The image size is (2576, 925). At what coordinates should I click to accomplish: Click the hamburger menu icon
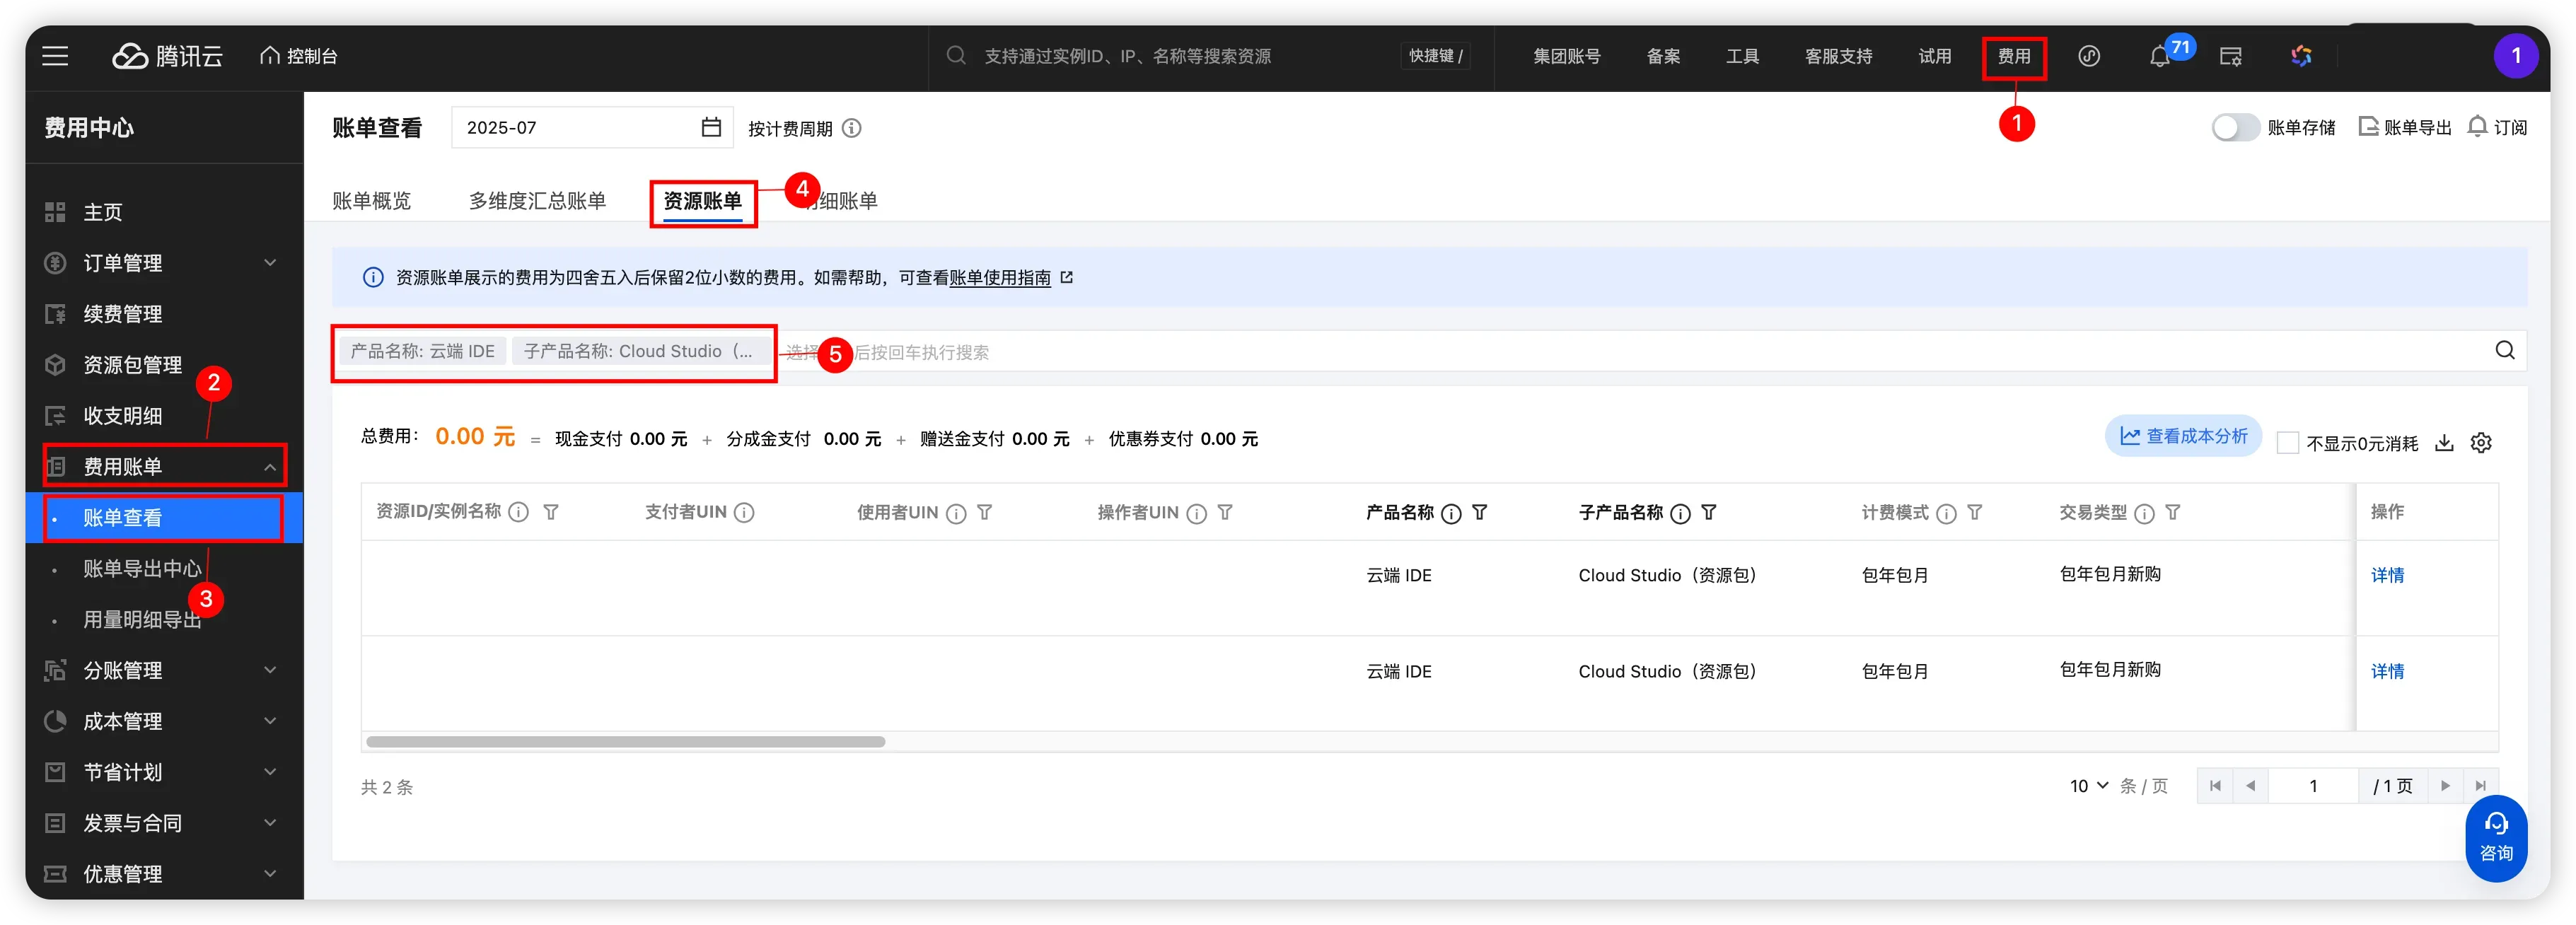coord(55,56)
